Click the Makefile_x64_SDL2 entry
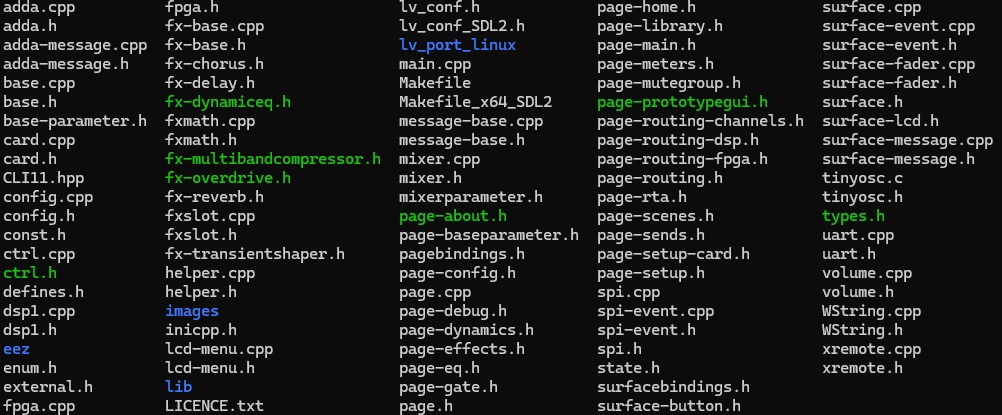The image size is (1002, 415). 475,102
